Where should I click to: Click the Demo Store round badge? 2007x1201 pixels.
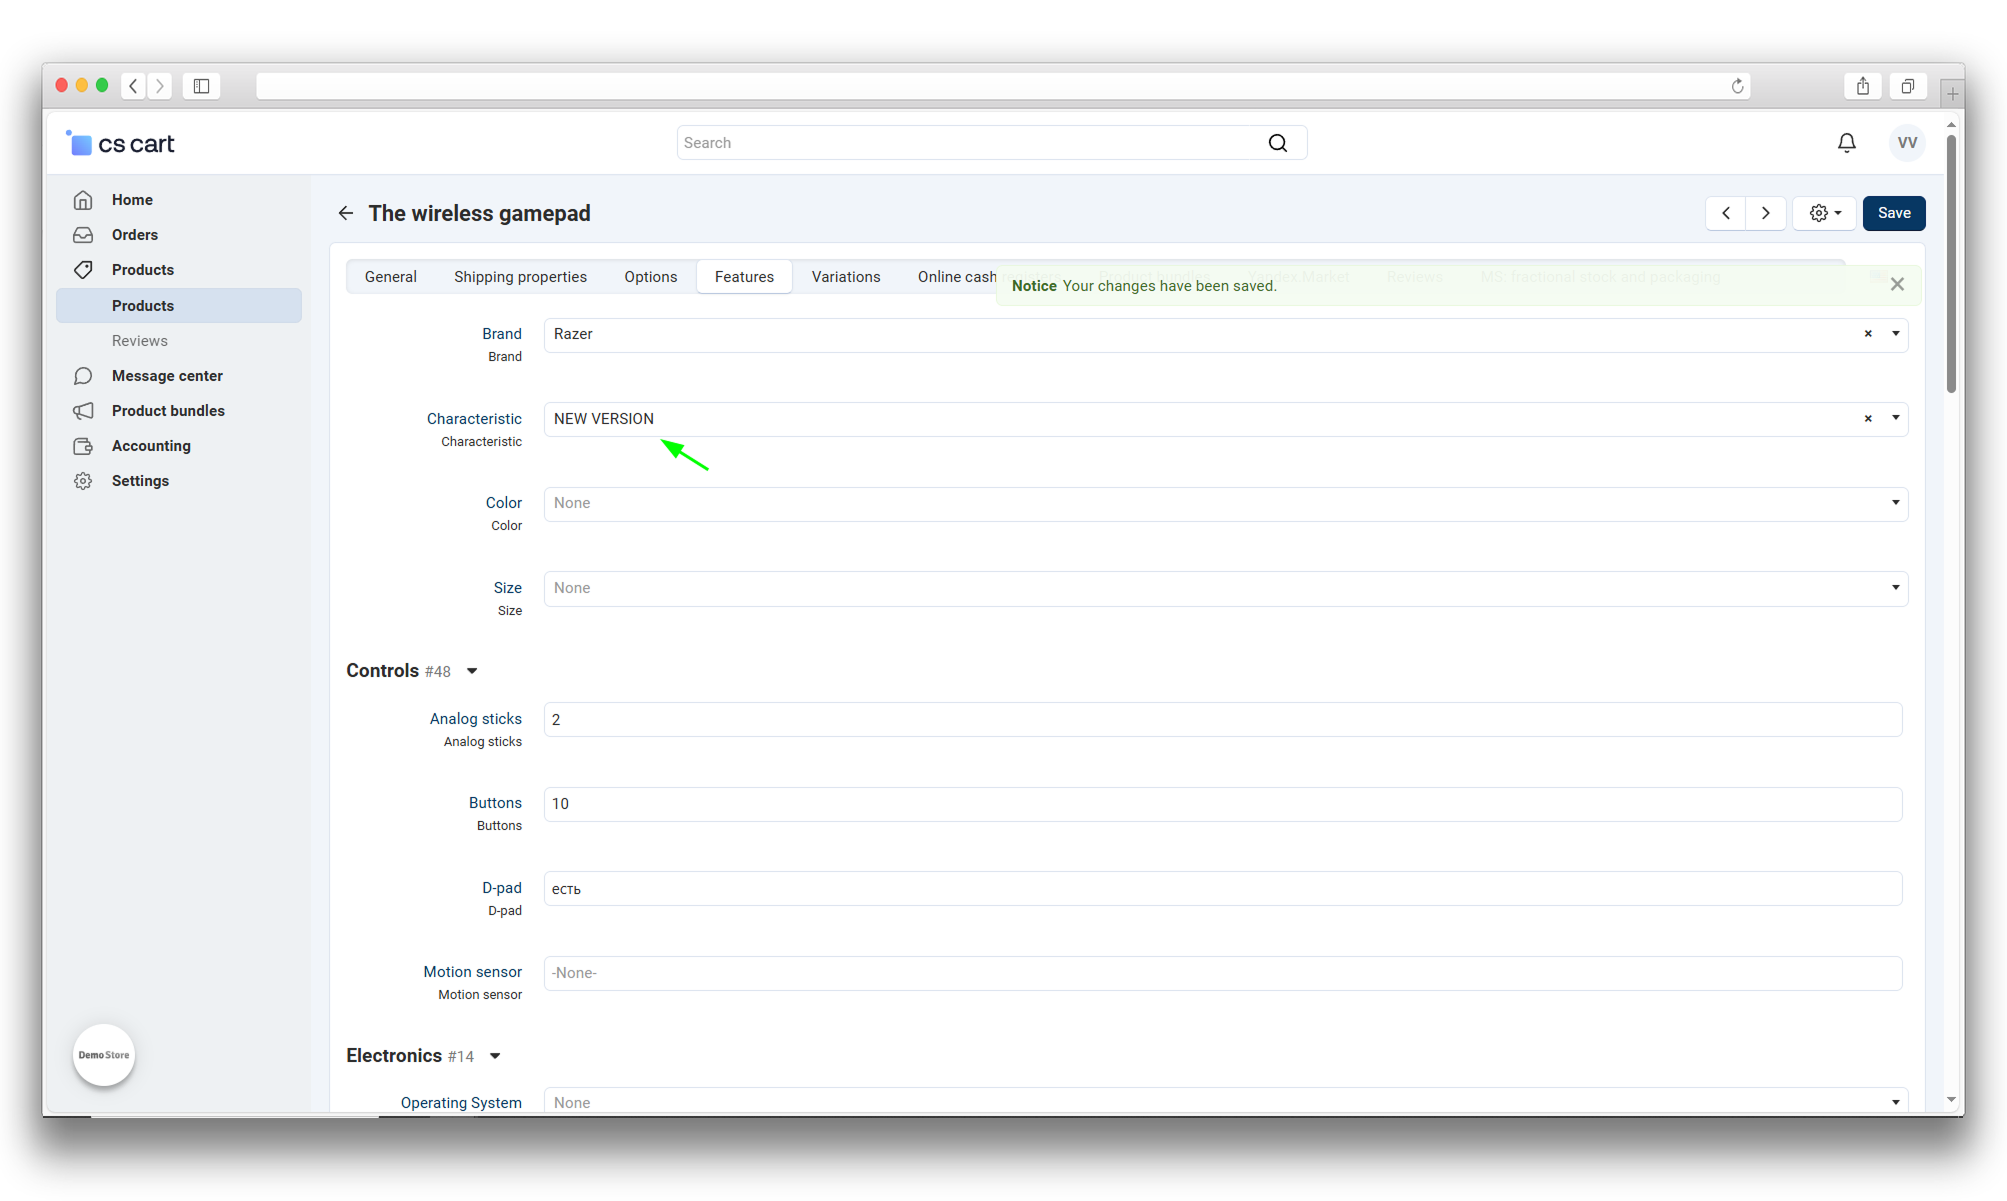[x=104, y=1055]
